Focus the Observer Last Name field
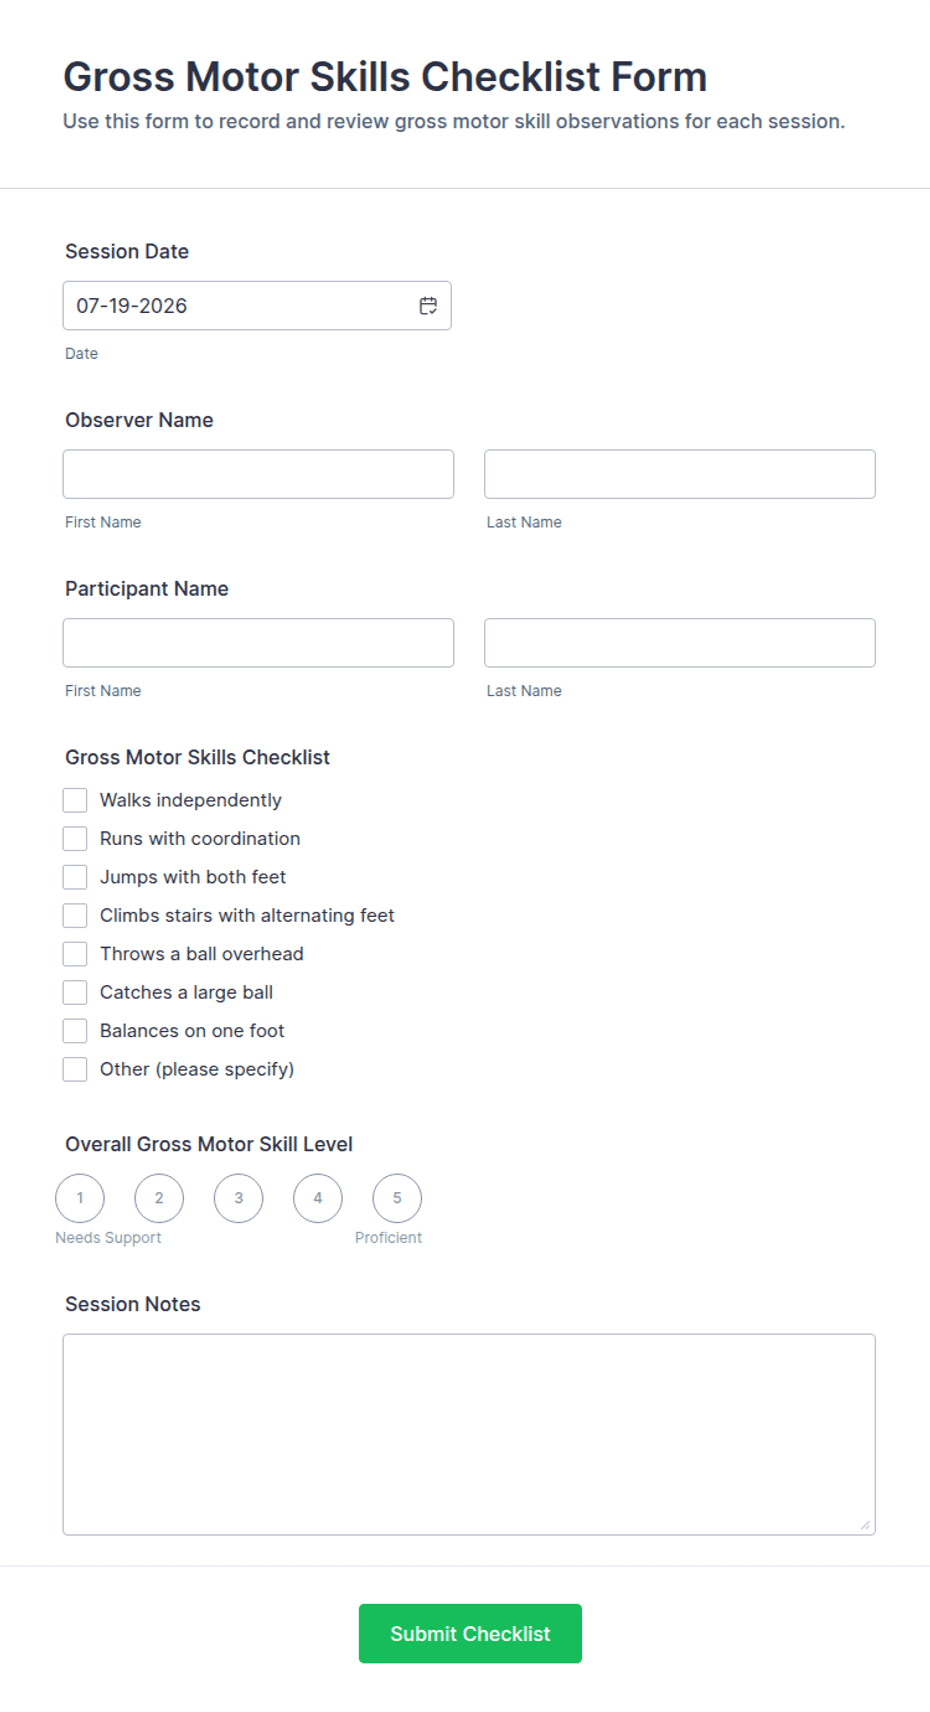The image size is (930, 1712). 680,474
